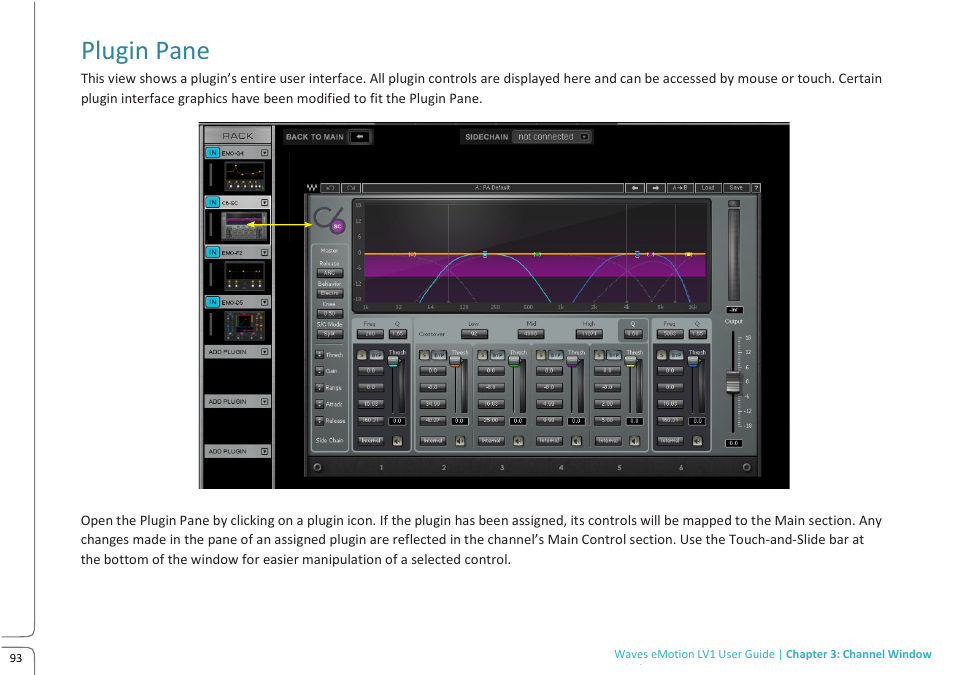
Task: Click the Undo button in plugin toolbar
Action: [x=330, y=188]
